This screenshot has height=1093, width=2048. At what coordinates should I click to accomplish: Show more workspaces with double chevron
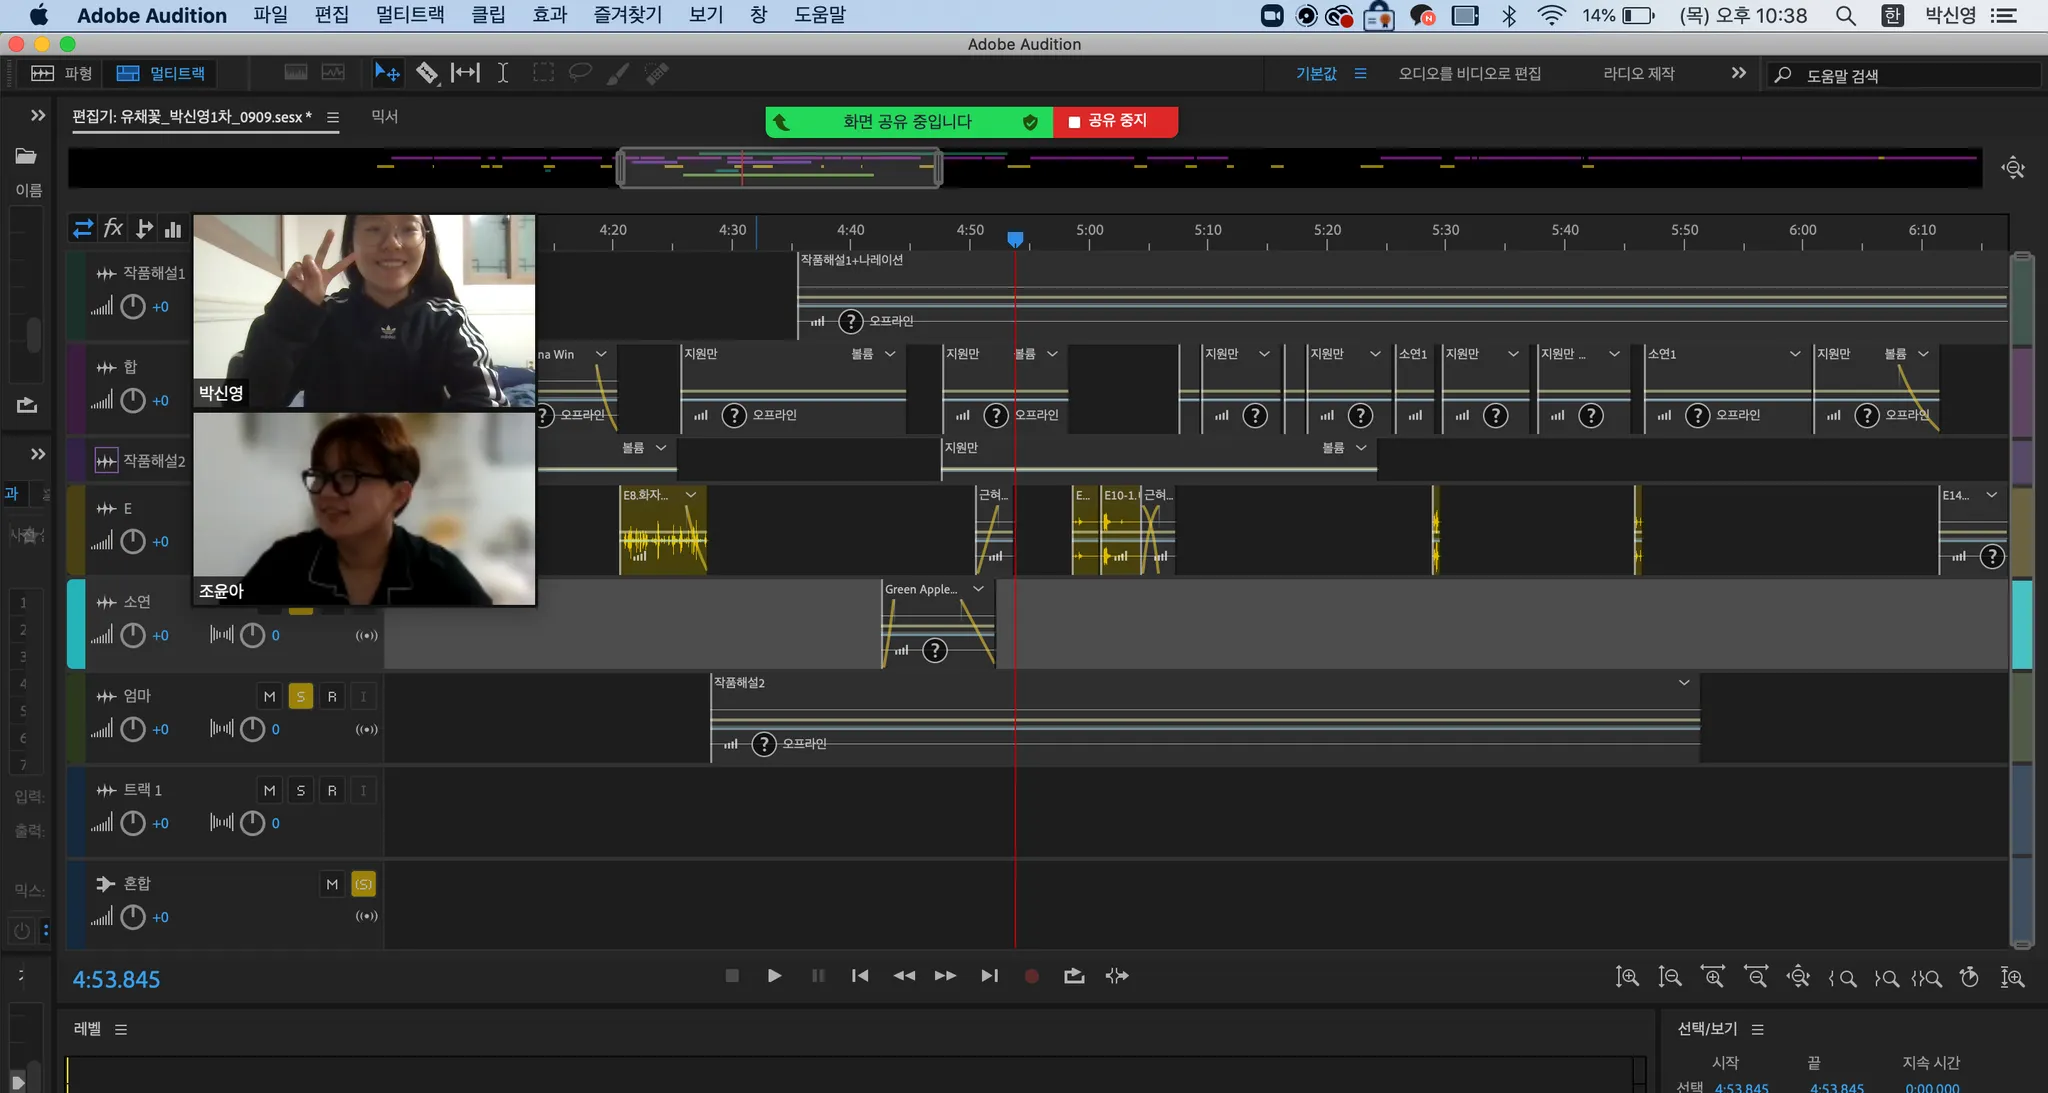pos(1738,73)
